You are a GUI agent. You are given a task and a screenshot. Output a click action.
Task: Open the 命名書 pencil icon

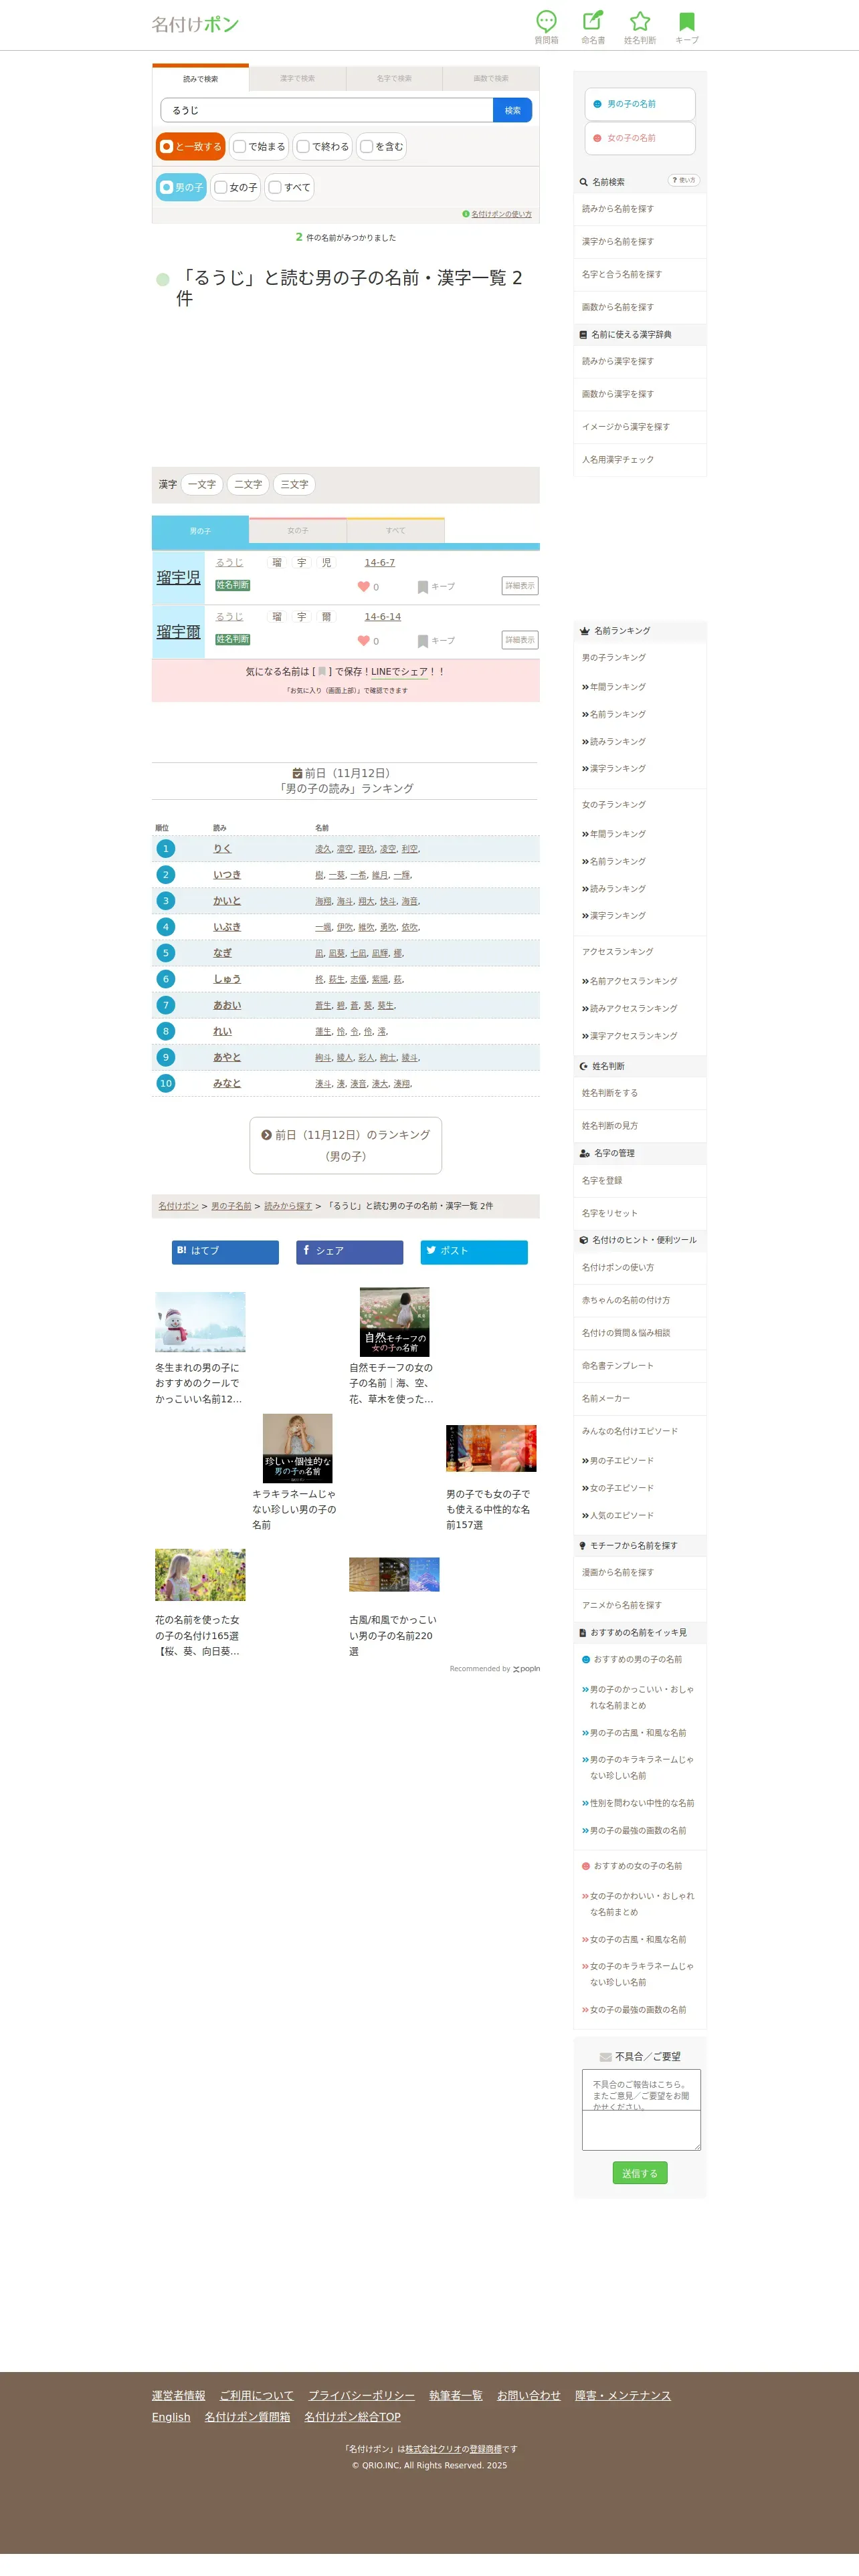[x=593, y=21]
